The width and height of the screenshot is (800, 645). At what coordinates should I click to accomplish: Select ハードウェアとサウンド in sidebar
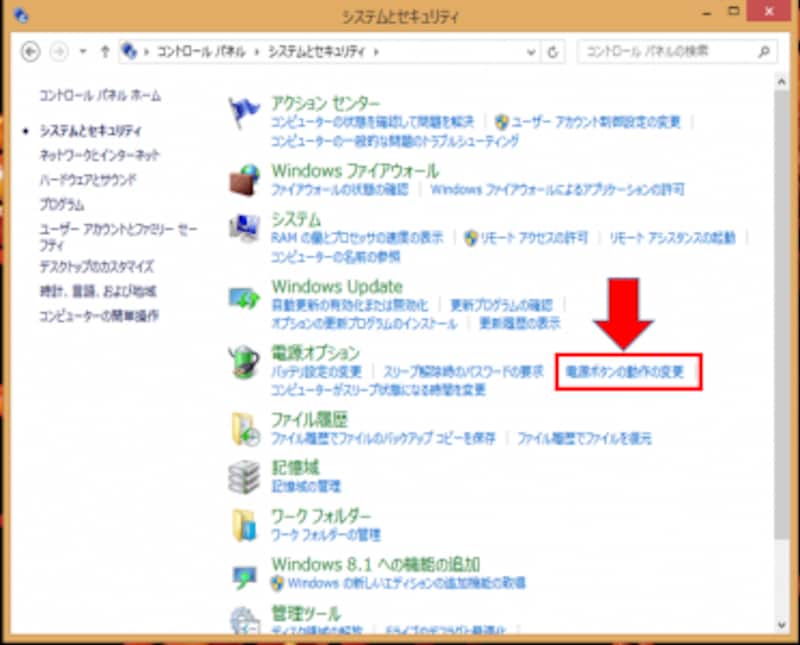[x=88, y=180]
